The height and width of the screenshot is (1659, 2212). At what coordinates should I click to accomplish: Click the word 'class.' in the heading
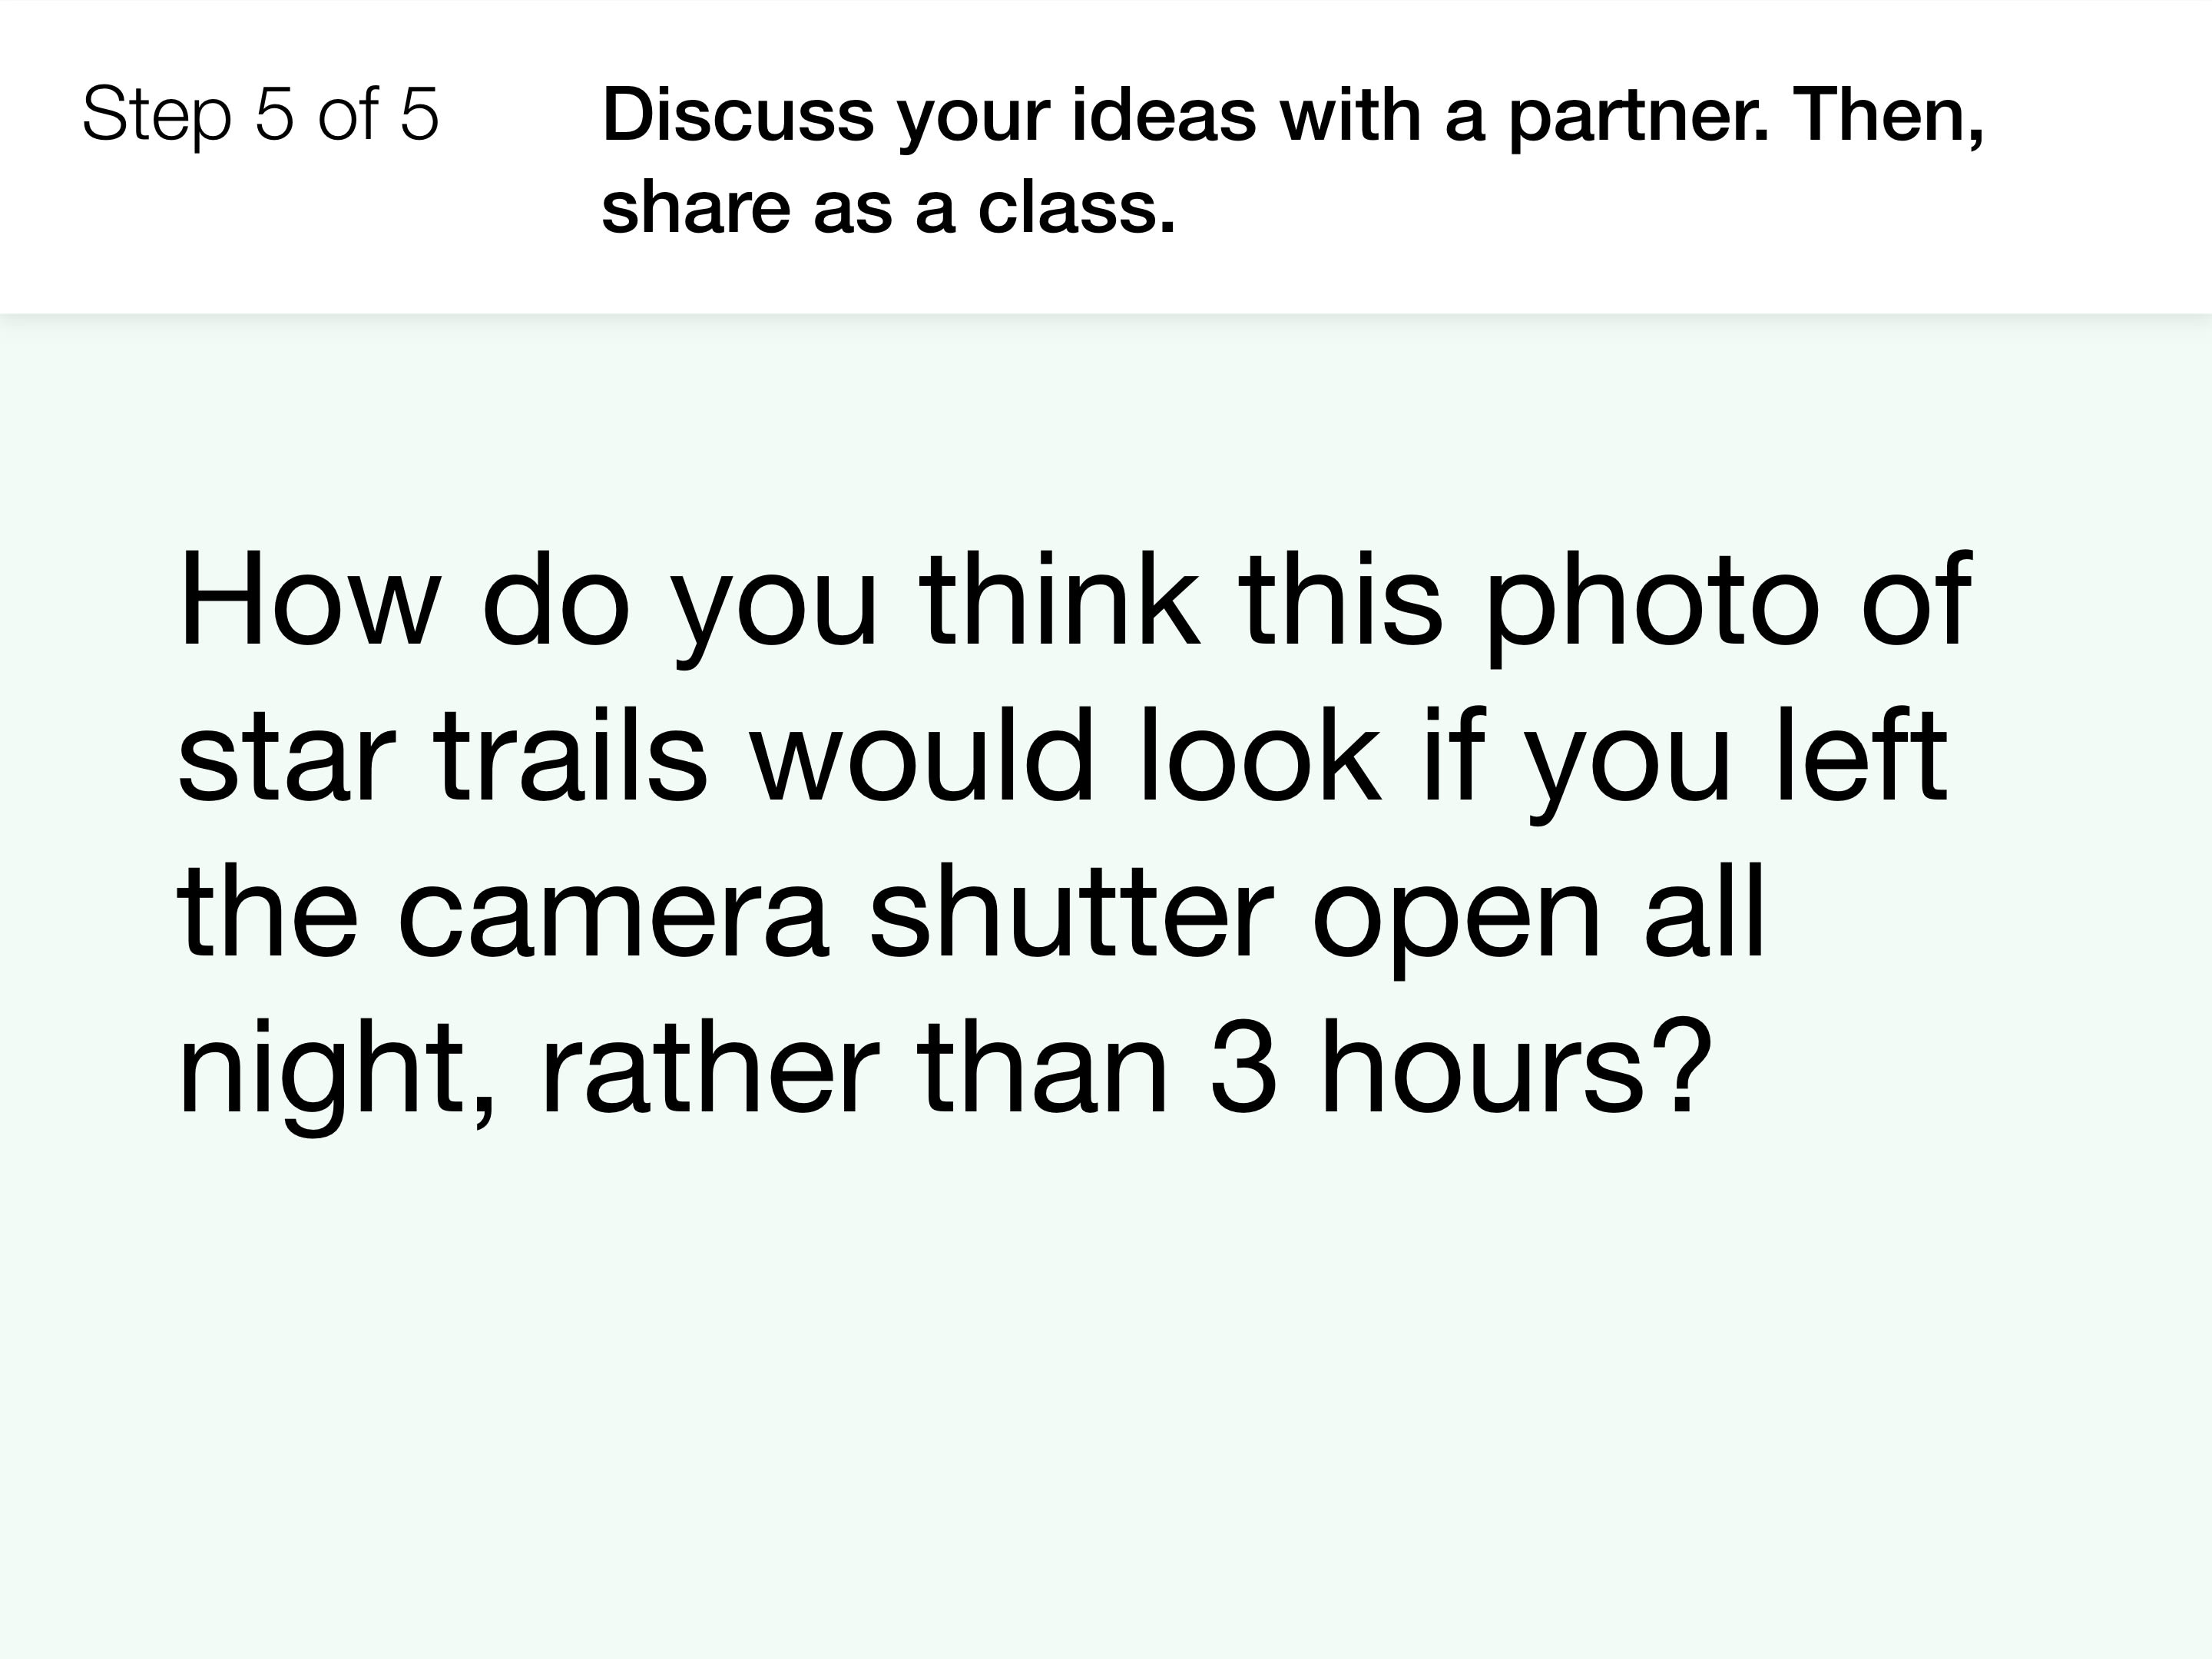(1076, 208)
